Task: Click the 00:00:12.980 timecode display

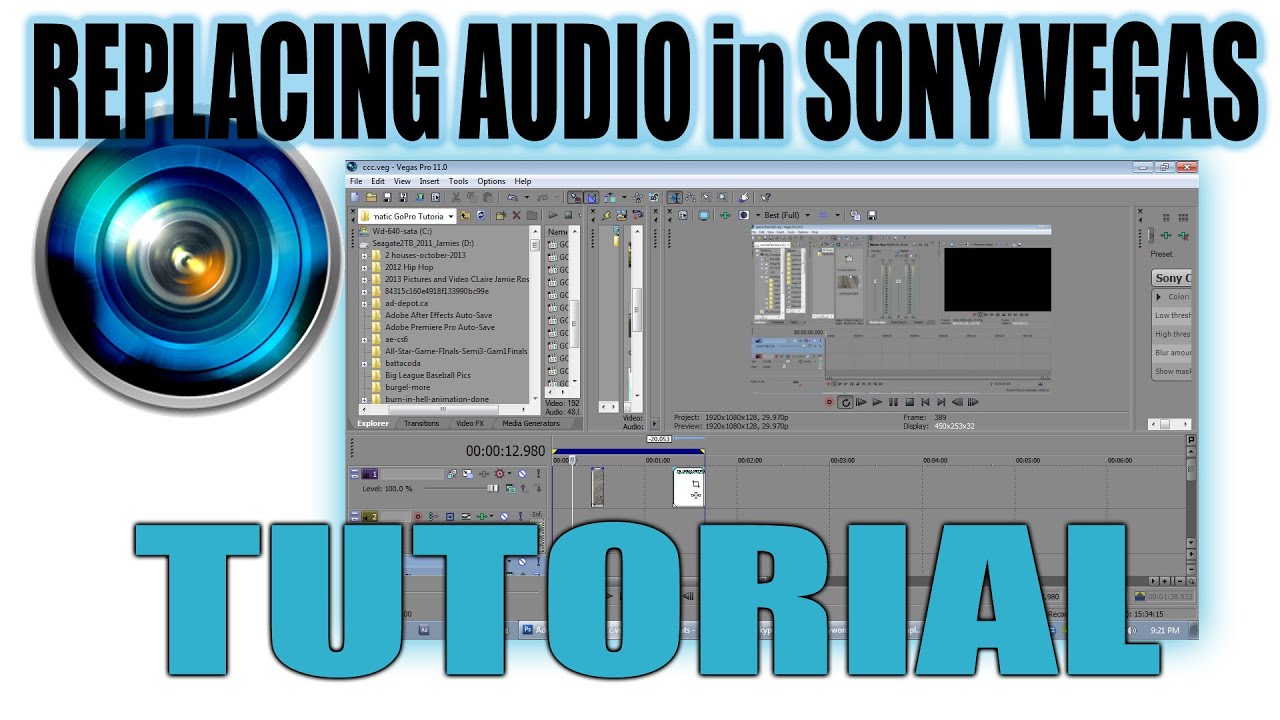Action: pos(506,451)
